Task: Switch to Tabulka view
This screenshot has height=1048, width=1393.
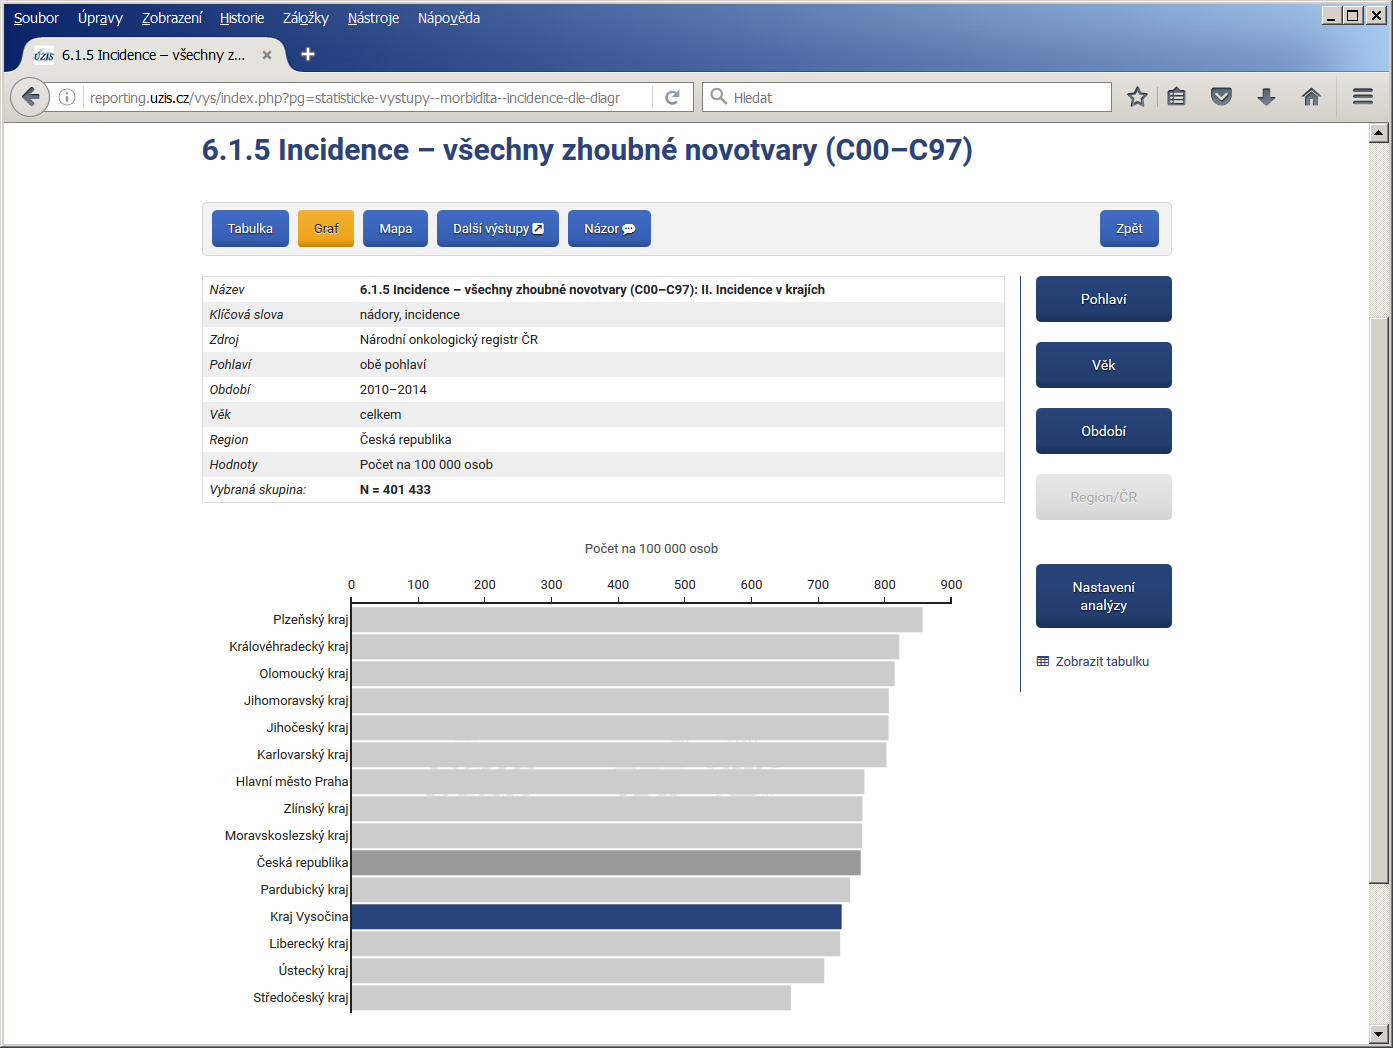Action: click(250, 228)
